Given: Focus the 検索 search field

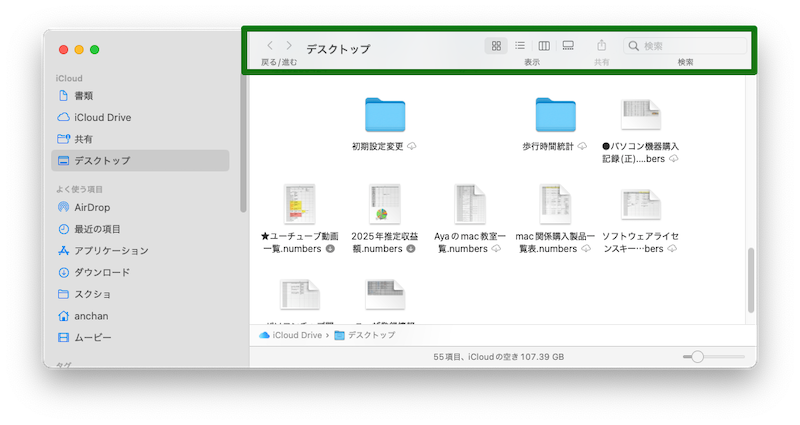Looking at the screenshot, I should point(685,46).
